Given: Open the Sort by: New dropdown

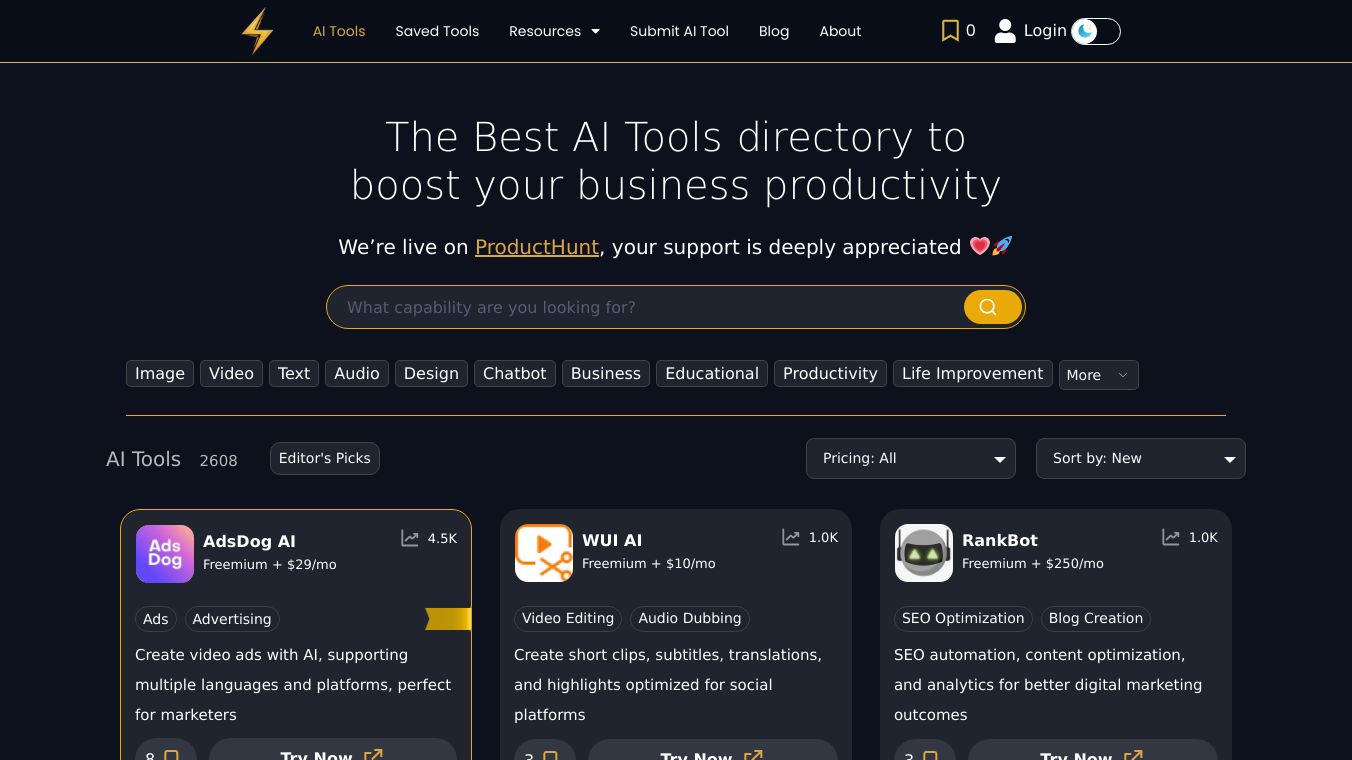Looking at the screenshot, I should pyautogui.click(x=1140, y=458).
